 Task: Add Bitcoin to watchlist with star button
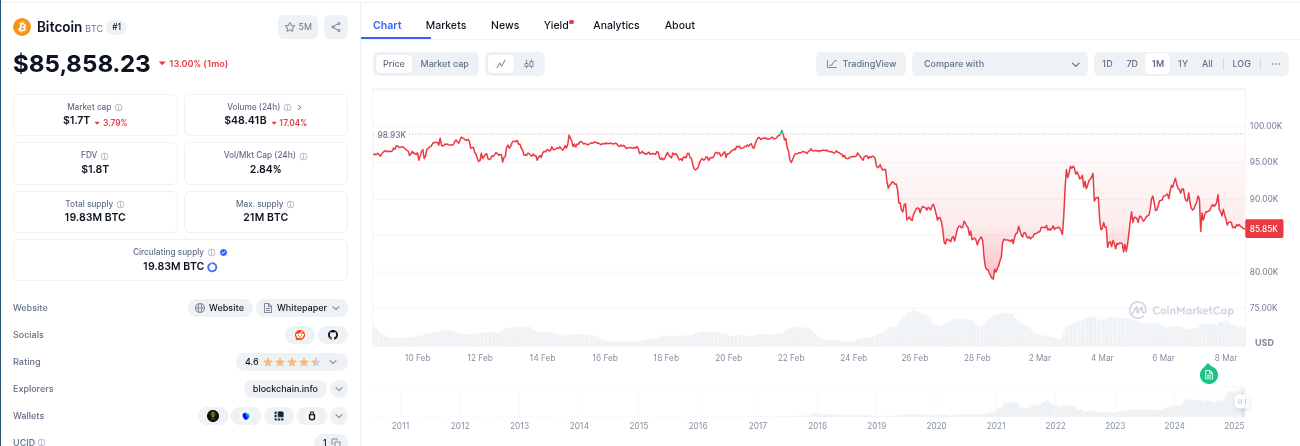point(298,27)
